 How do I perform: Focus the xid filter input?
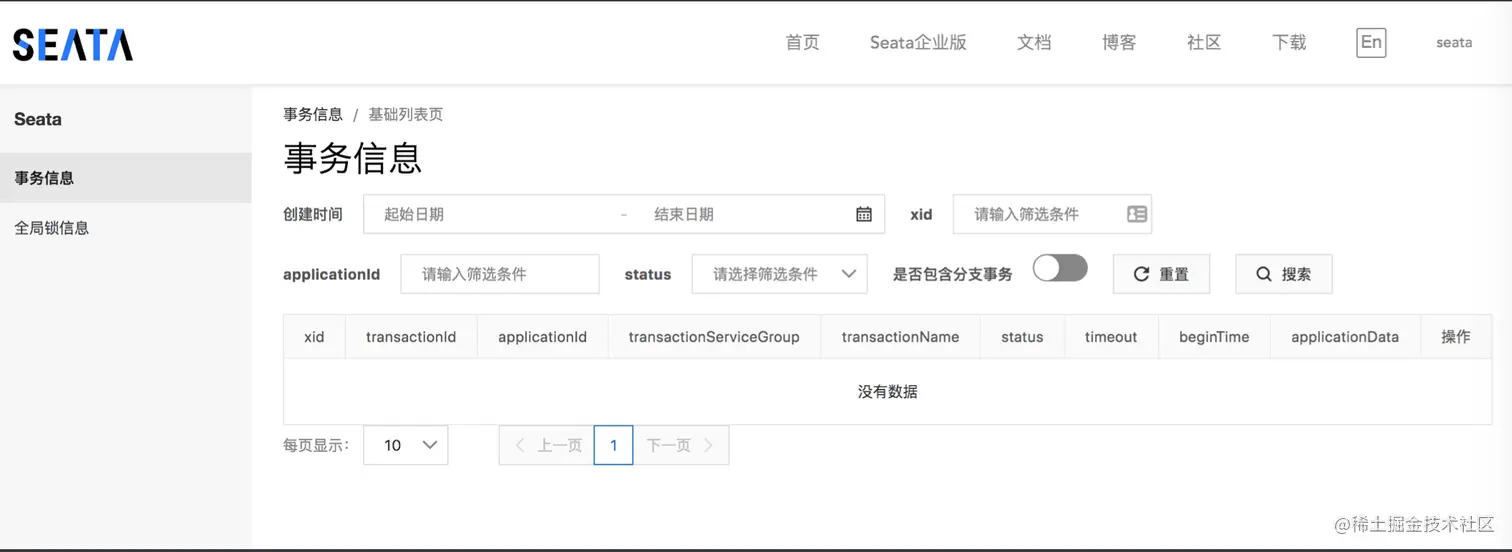point(1052,214)
